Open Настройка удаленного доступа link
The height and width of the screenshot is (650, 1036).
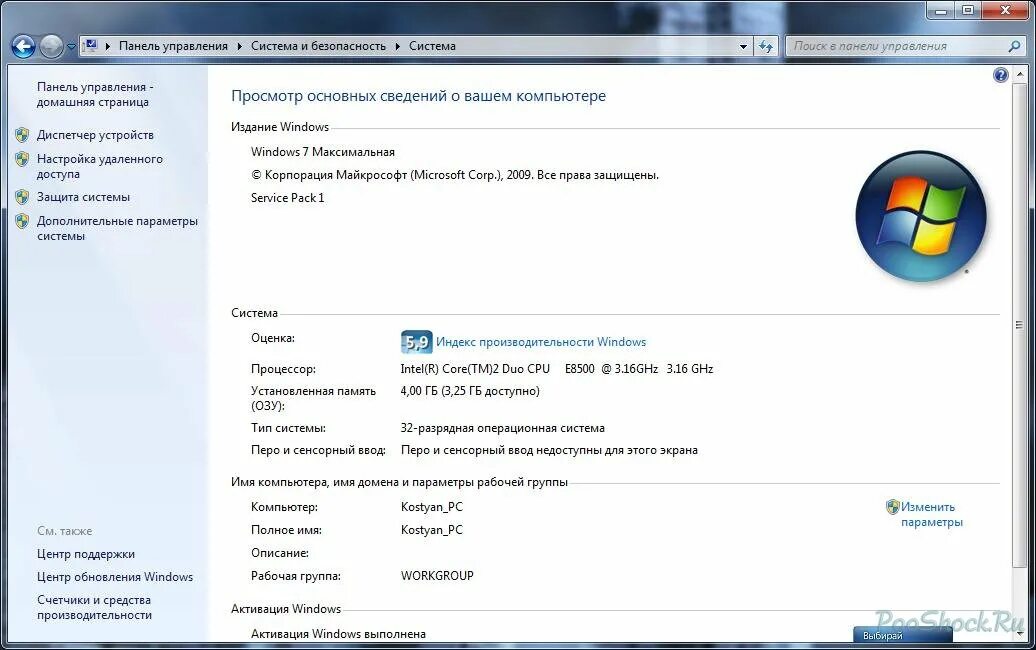100,166
